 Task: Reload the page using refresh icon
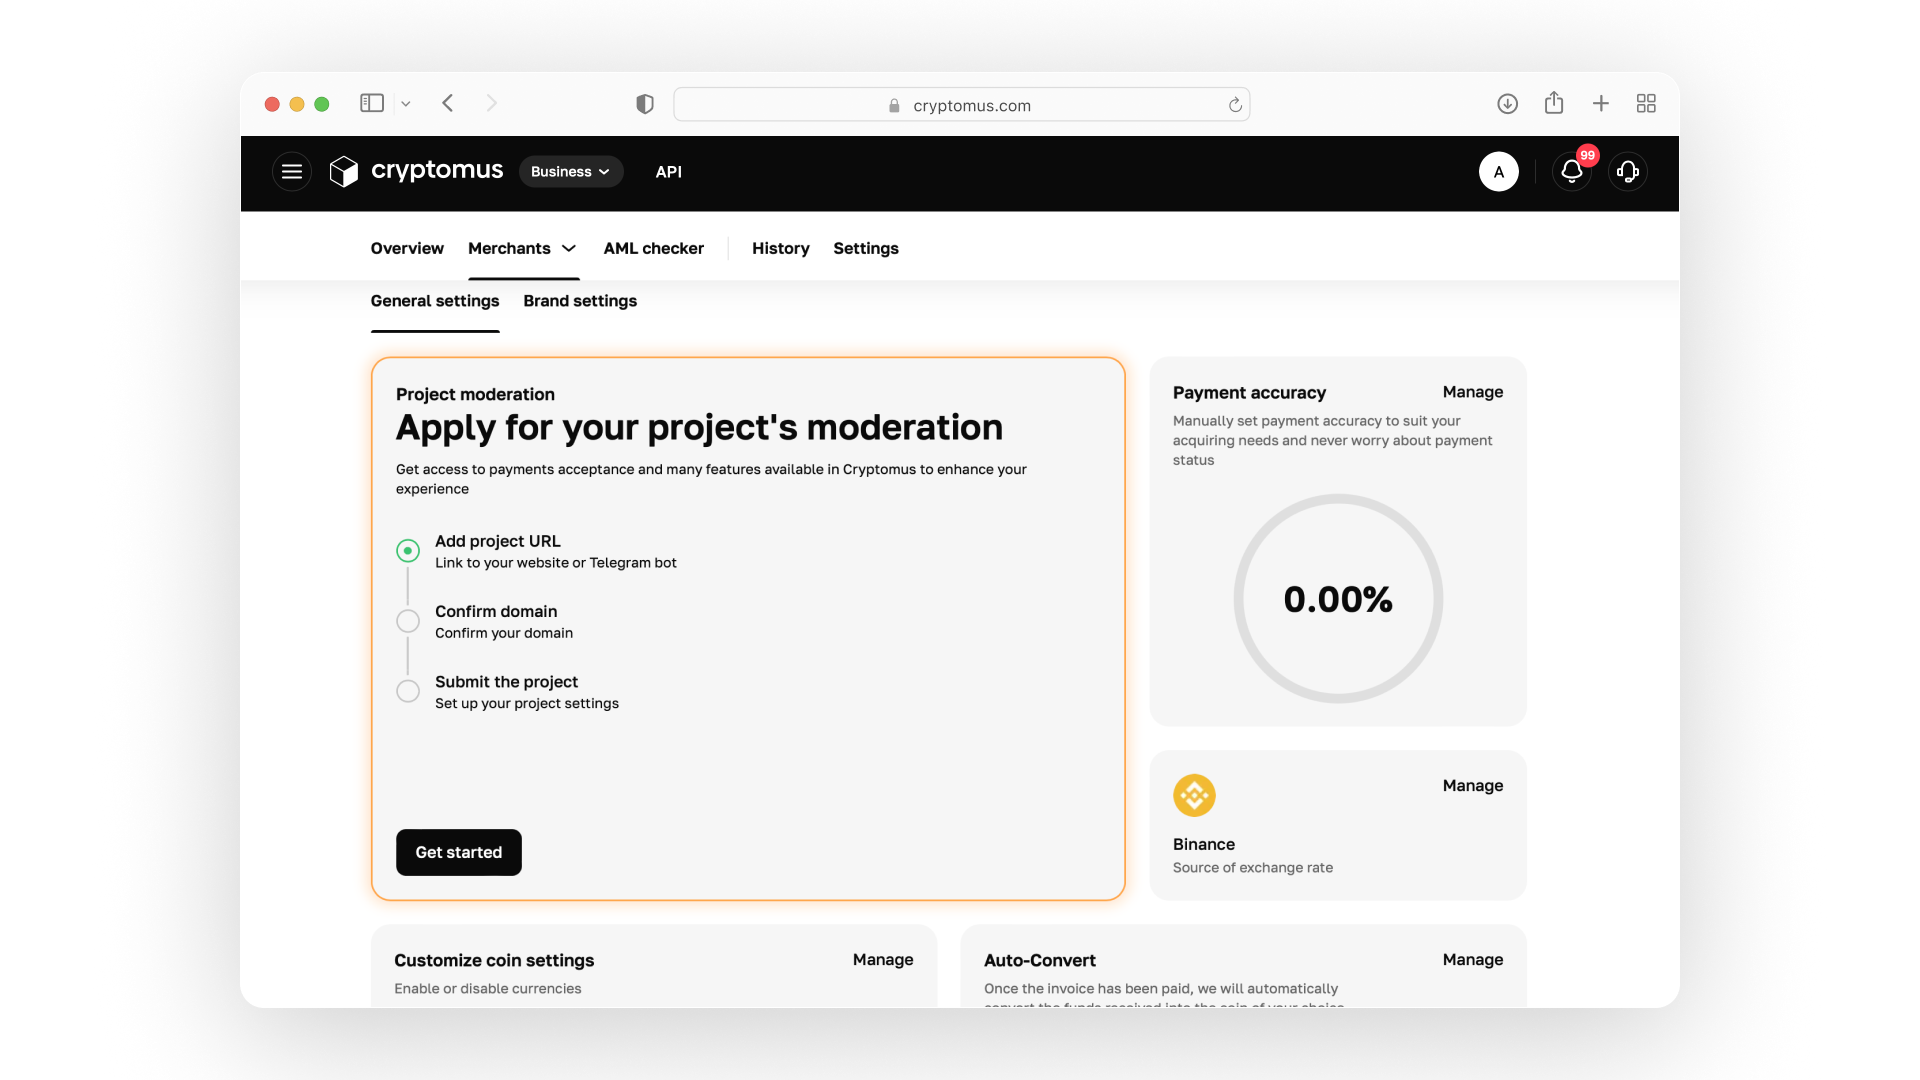tap(1236, 105)
